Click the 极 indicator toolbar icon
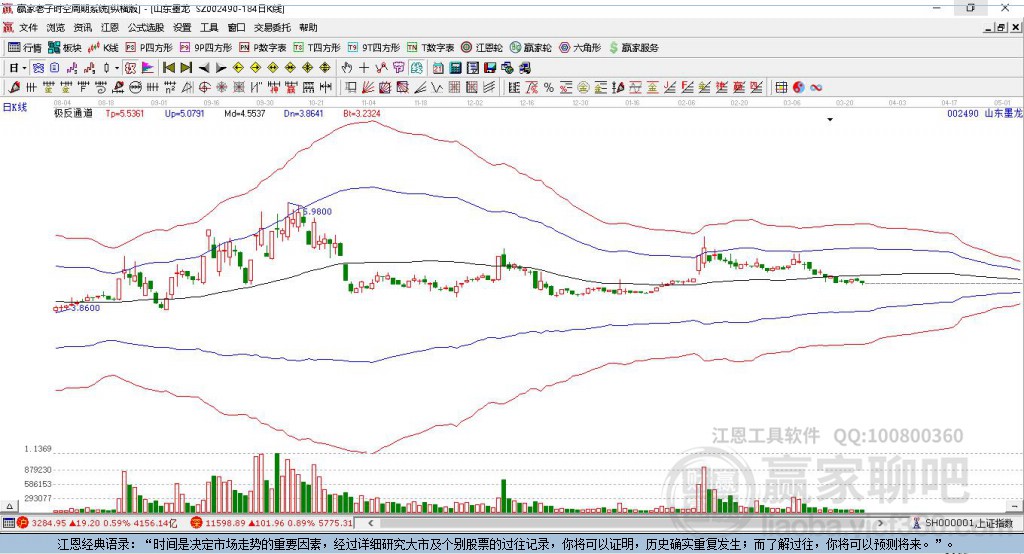The height and width of the screenshot is (554, 1024). [x=130, y=68]
